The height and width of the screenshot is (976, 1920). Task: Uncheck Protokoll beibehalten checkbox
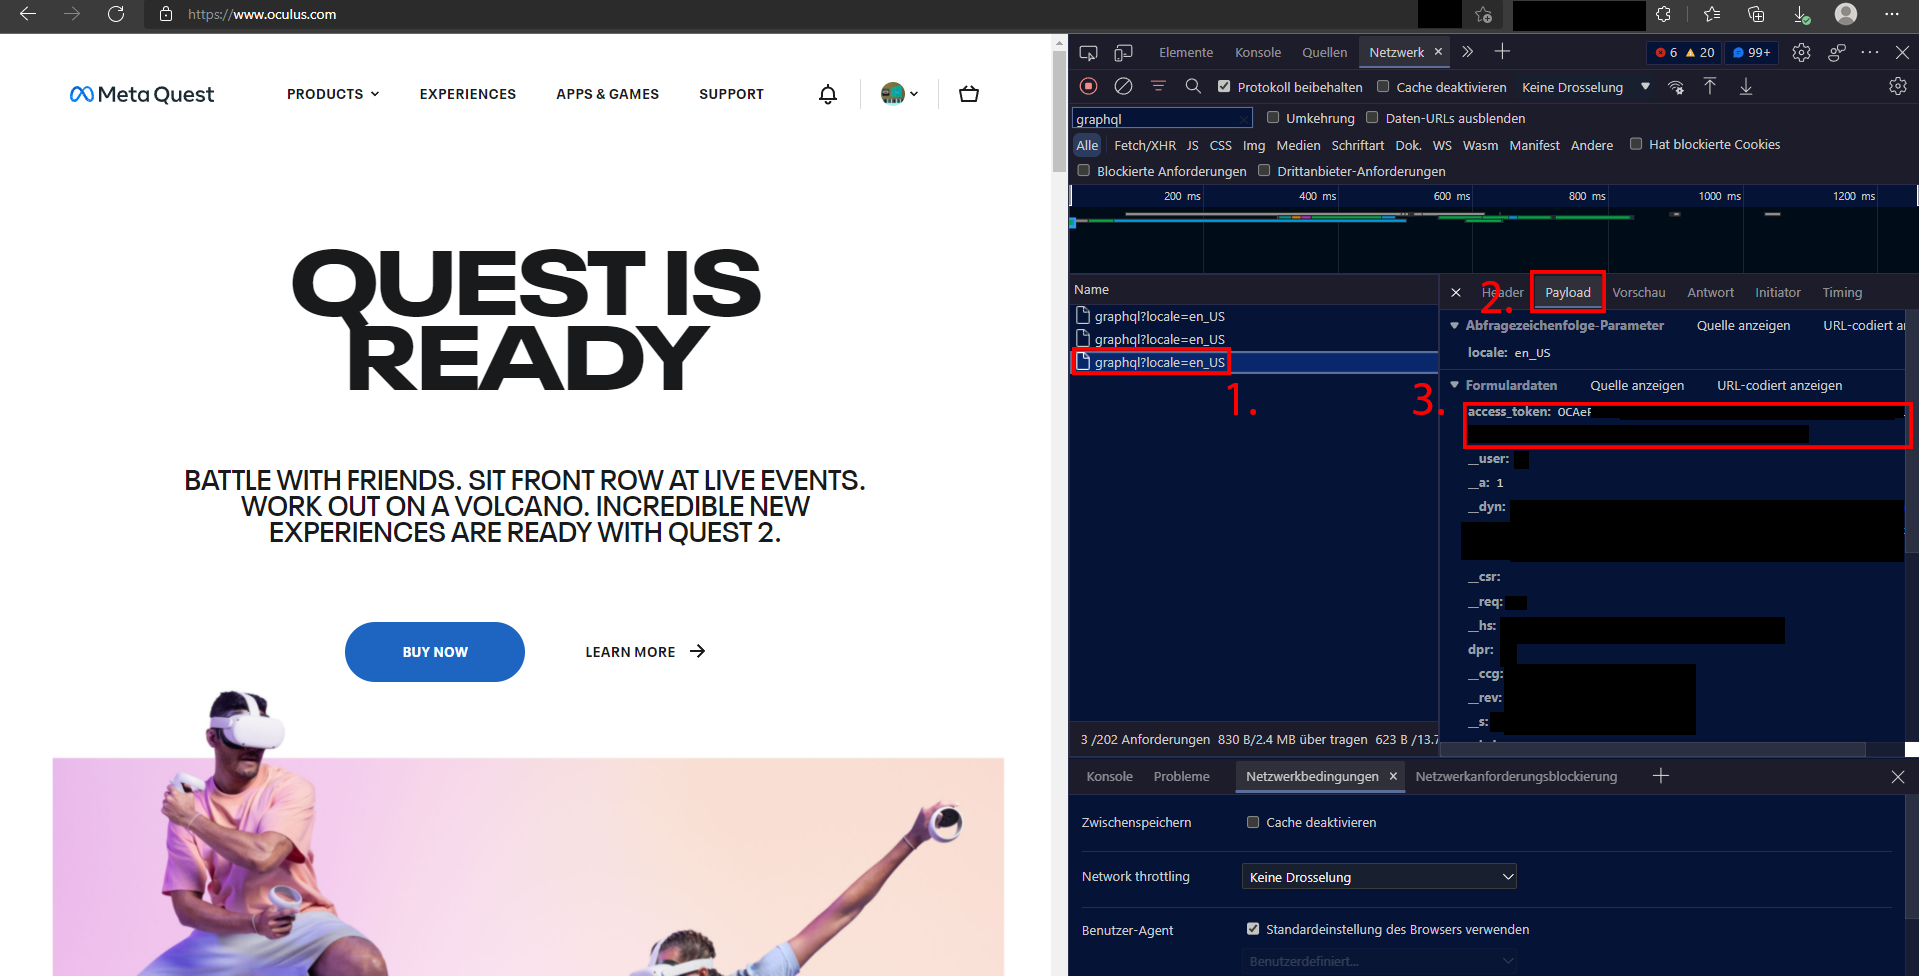[x=1224, y=87]
